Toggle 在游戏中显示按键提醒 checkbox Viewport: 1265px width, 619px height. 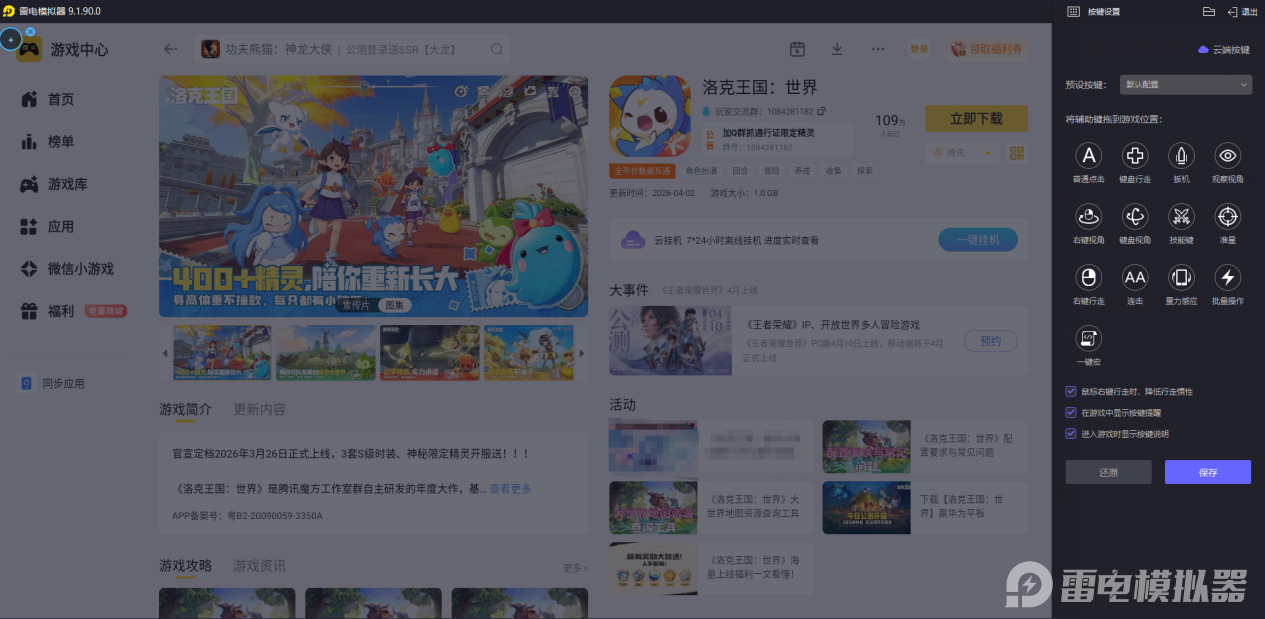pyautogui.click(x=1072, y=413)
